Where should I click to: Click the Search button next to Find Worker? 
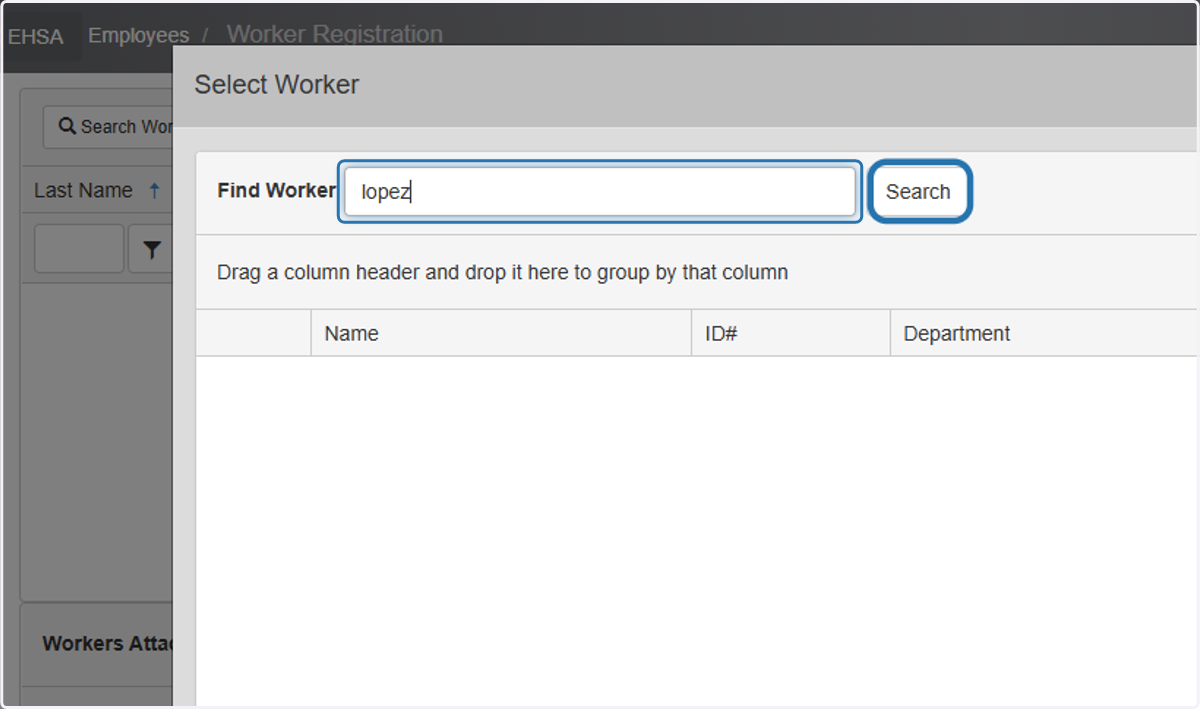[918, 191]
